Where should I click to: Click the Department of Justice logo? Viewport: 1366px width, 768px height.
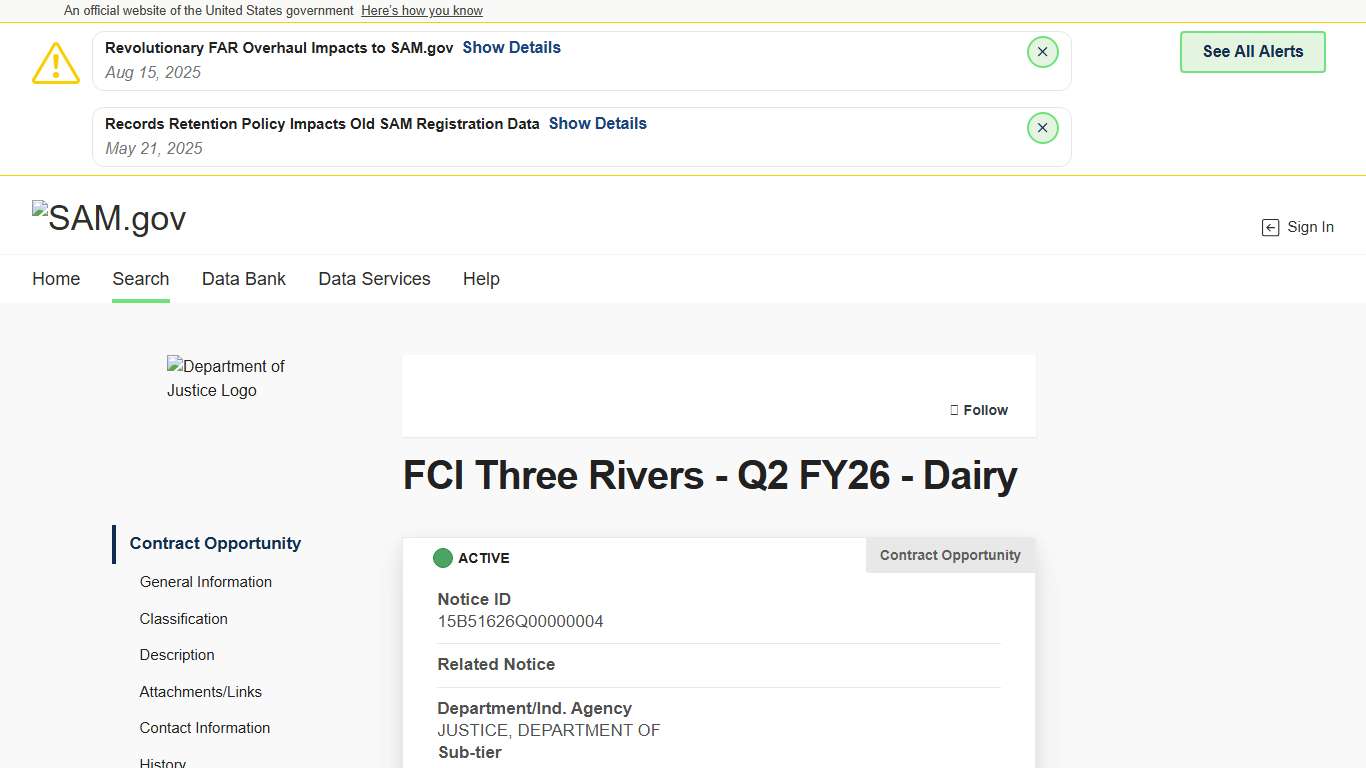click(x=226, y=378)
